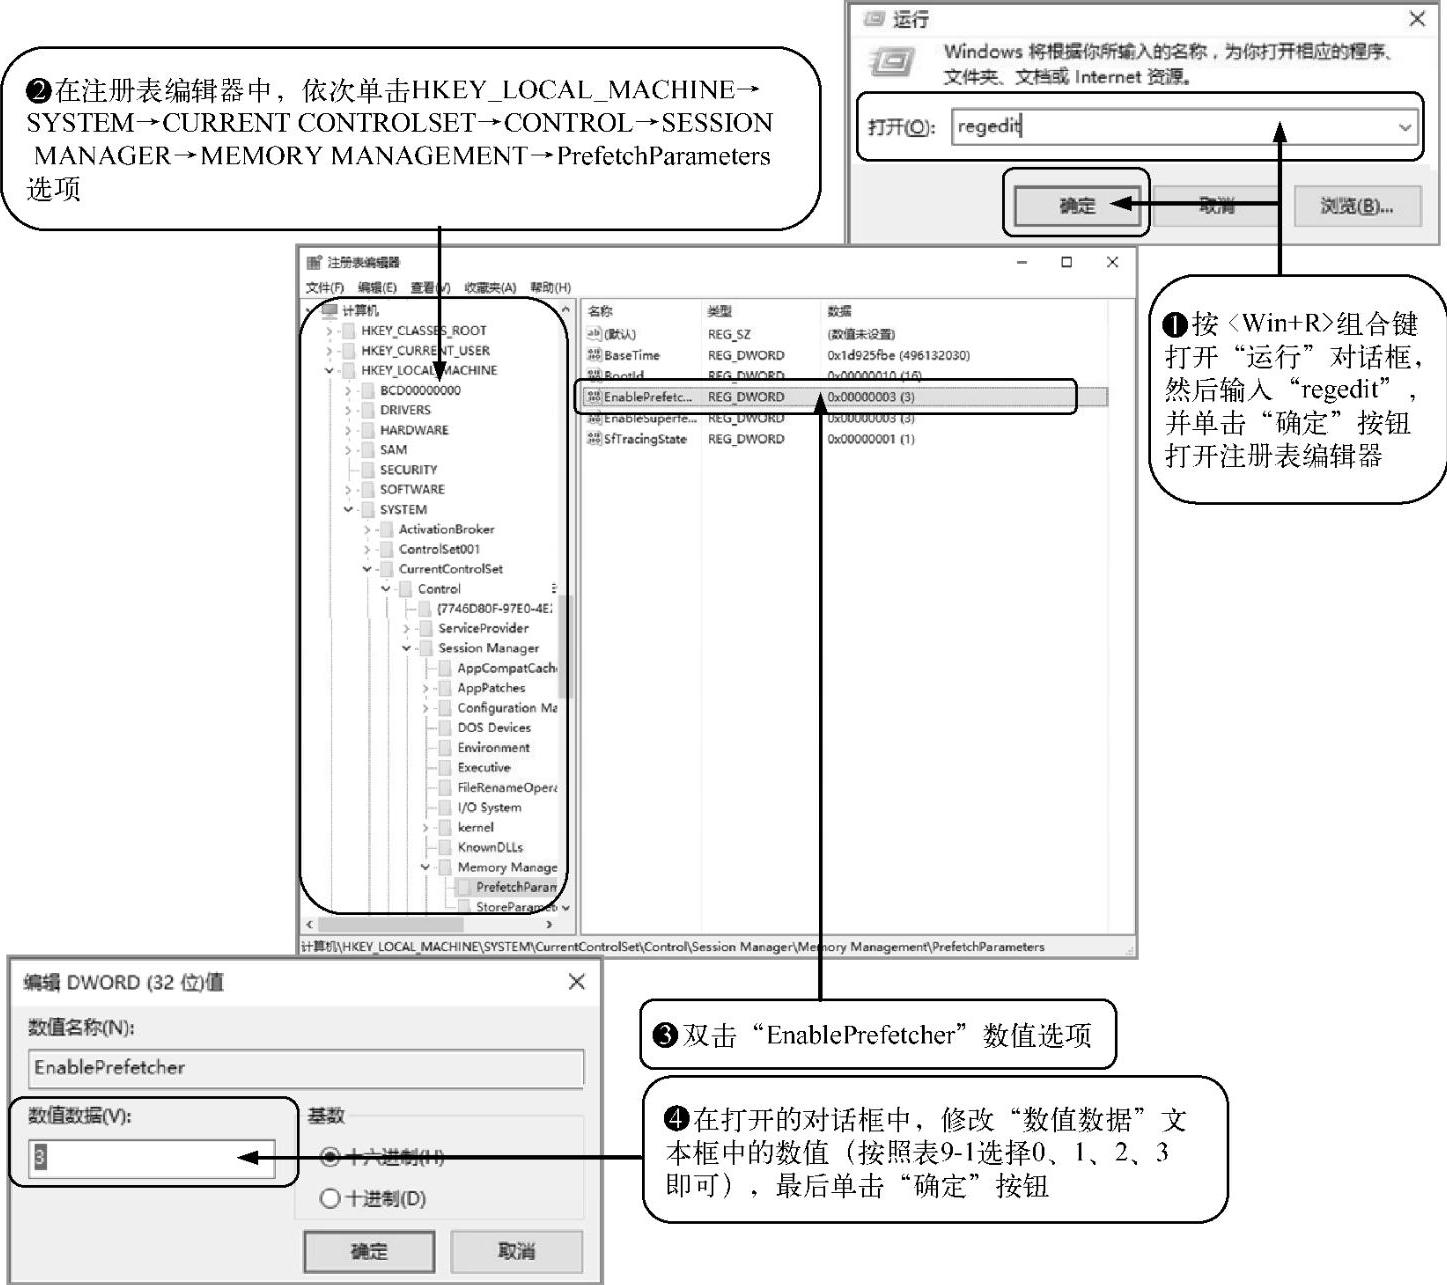
Task: Select the FileRenameOperations tree key
Action: click(507, 788)
